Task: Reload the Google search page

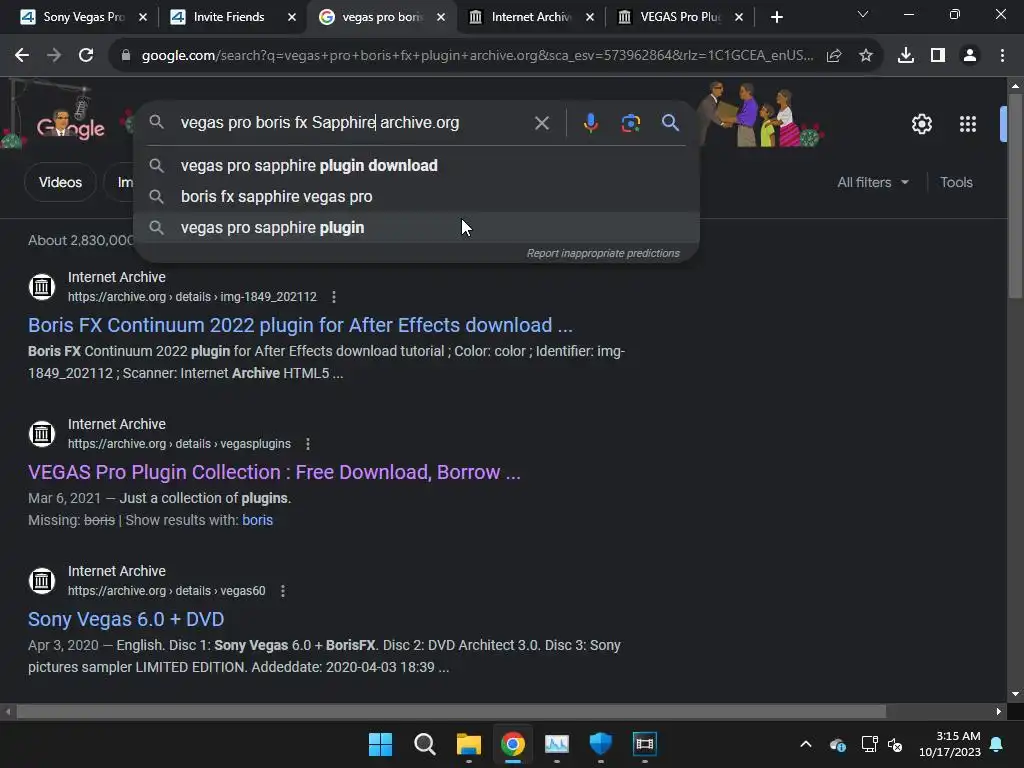Action: (86, 56)
